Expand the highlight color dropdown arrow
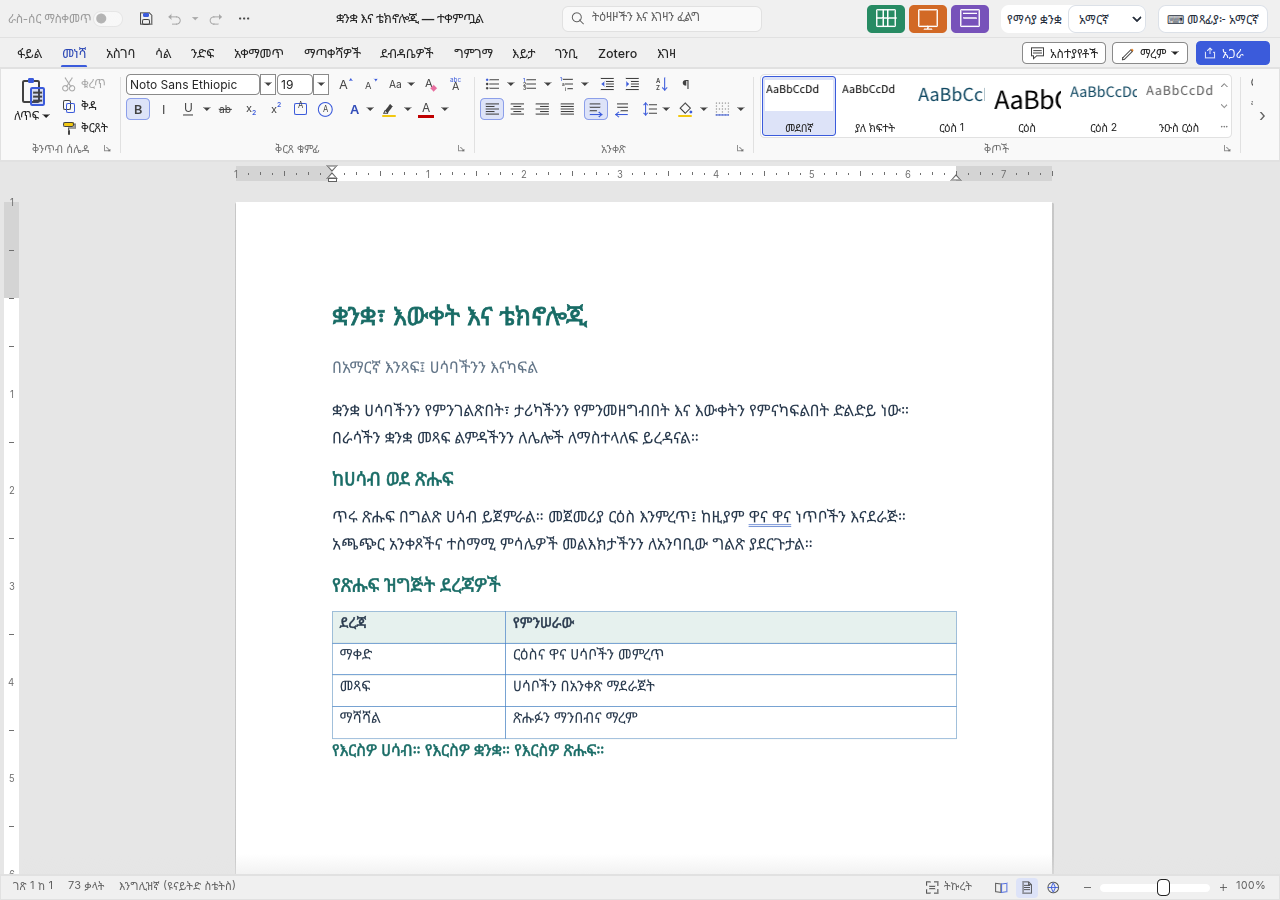Image resolution: width=1280 pixels, height=900 pixels. tap(408, 109)
